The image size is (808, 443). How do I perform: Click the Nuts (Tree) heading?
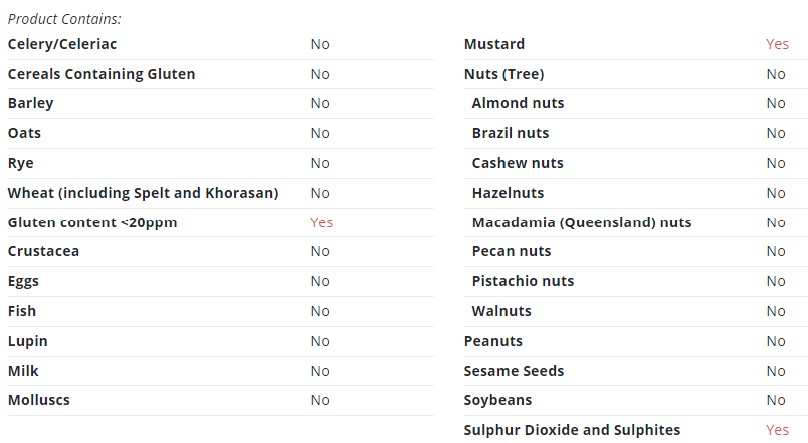pos(504,74)
